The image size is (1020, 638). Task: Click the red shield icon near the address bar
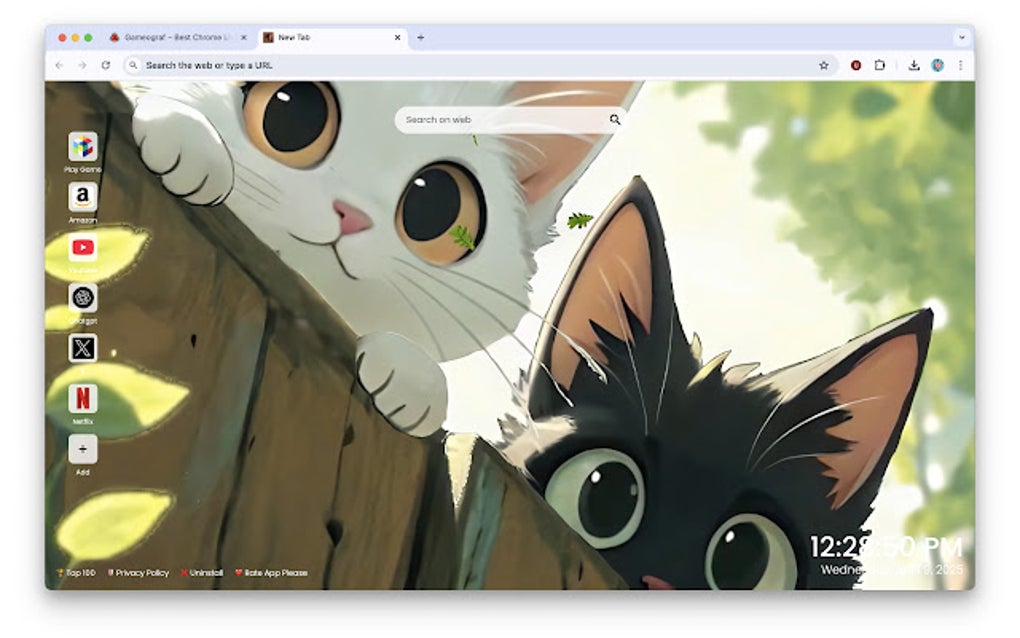tap(856, 65)
